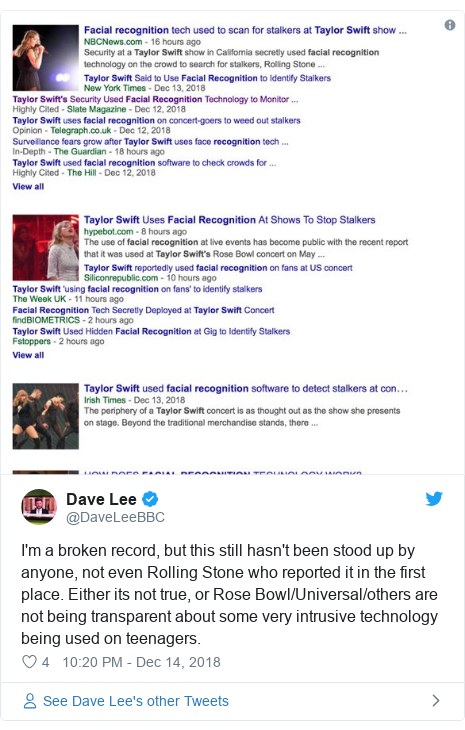Like the tweet with the heart icon
Viewport: 465px width, 730px height.
[29, 662]
